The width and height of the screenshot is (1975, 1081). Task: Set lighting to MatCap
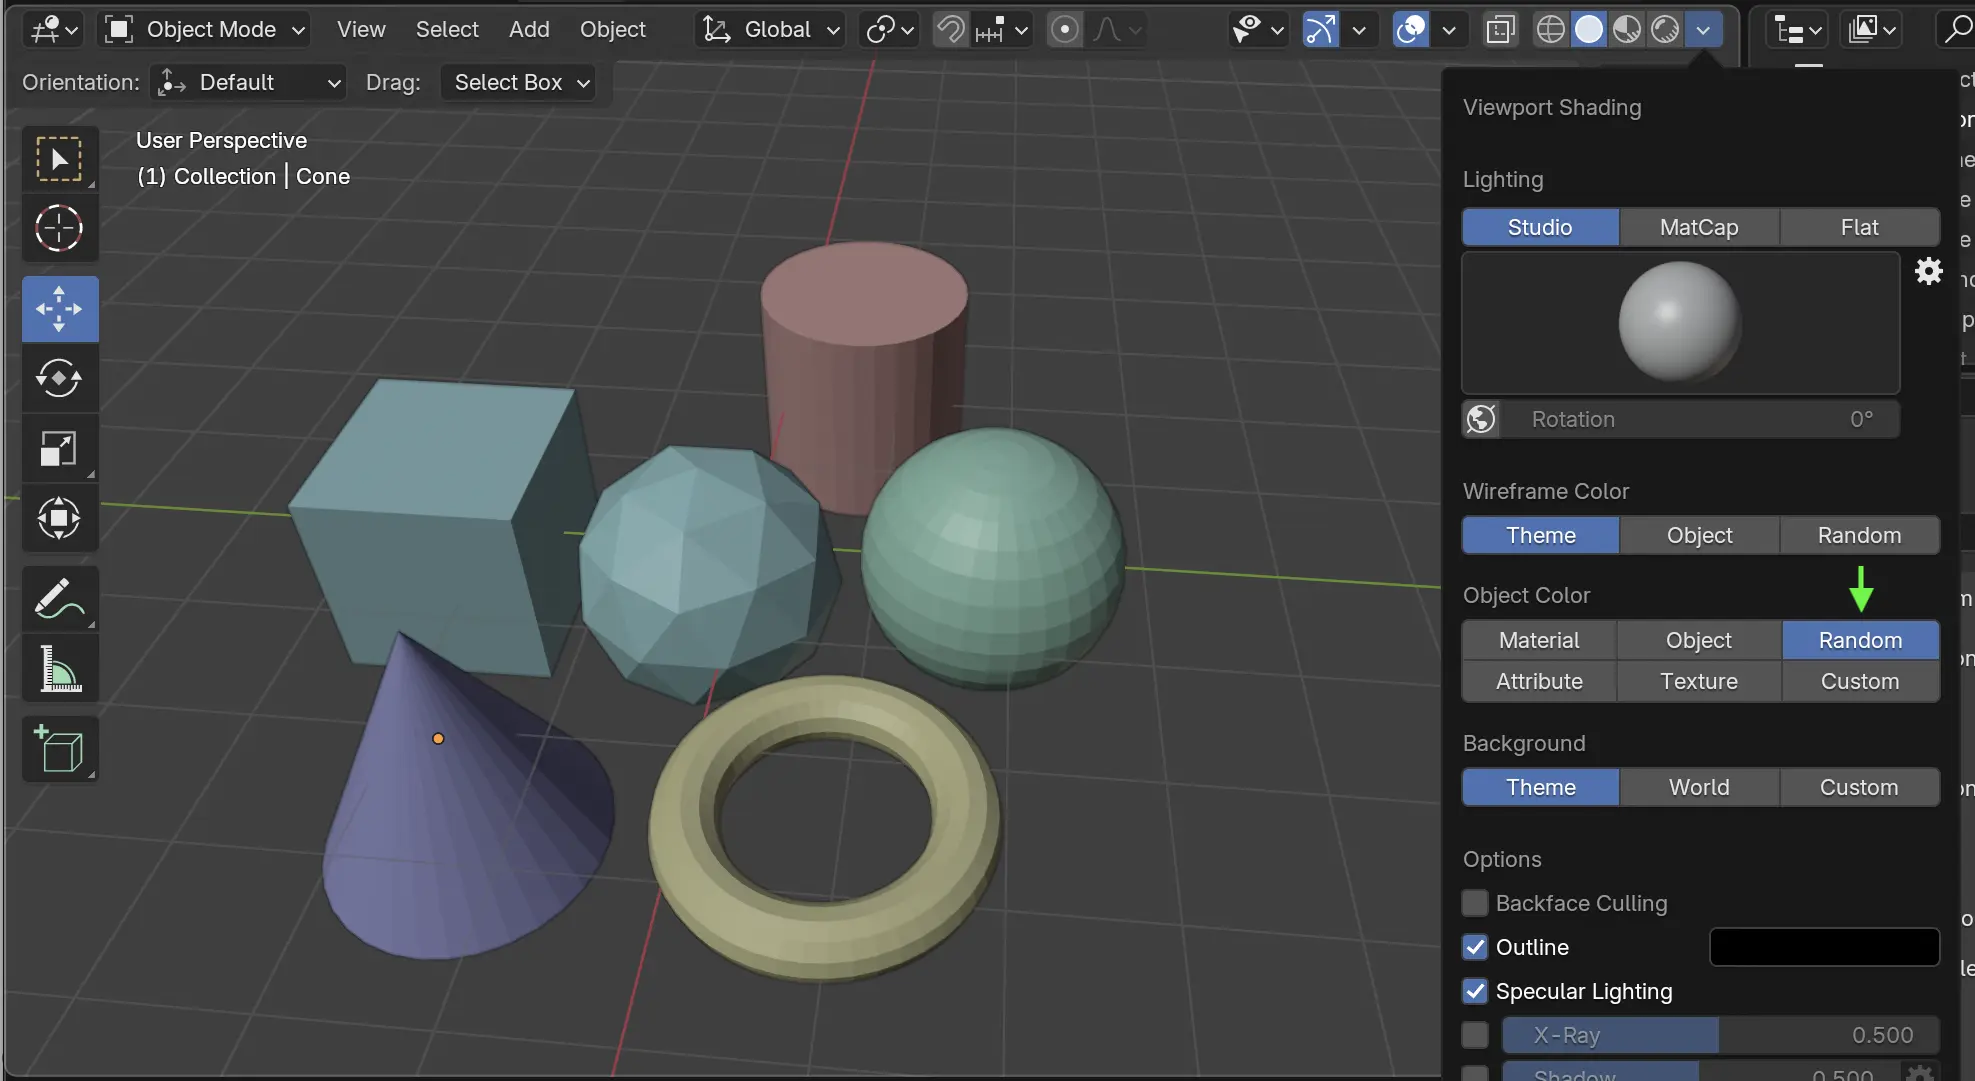point(1698,227)
